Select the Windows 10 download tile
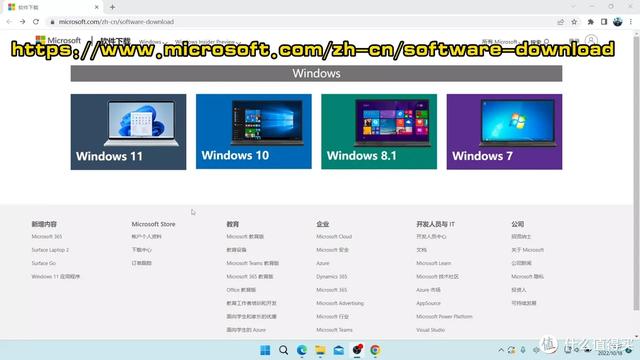The width and height of the screenshot is (640, 360). [x=253, y=131]
